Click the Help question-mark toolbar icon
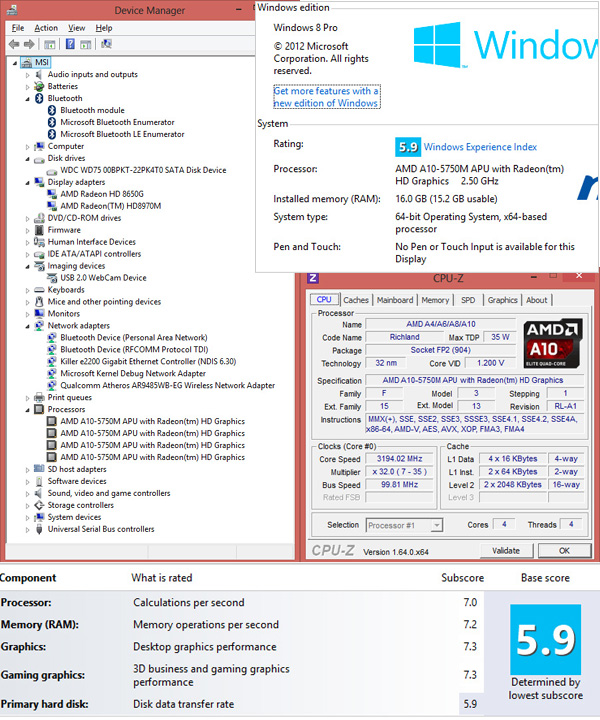Image resolution: width=600 pixels, height=720 pixels. point(70,44)
